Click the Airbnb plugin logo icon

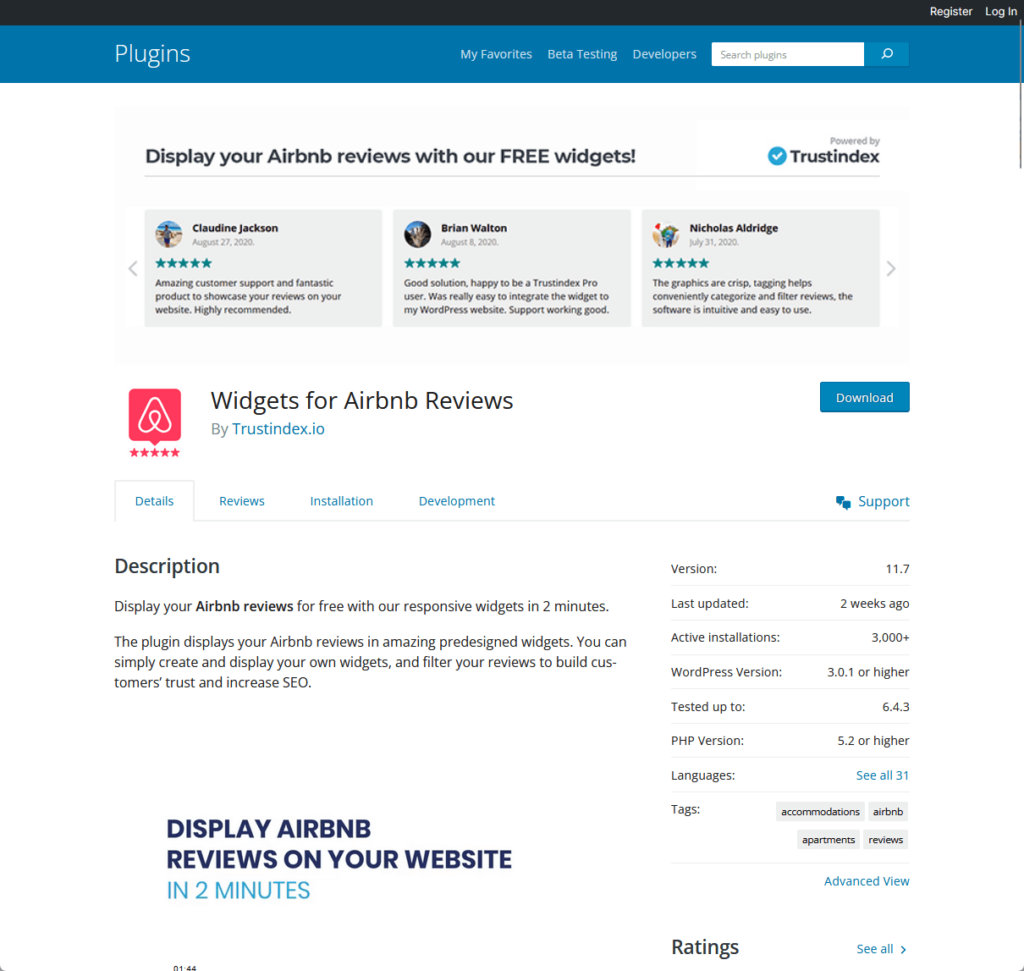click(155, 422)
